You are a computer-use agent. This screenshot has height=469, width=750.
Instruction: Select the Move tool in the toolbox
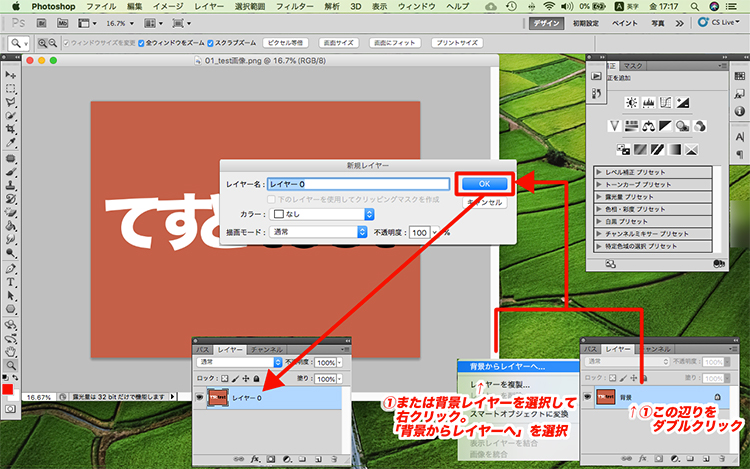(x=11, y=75)
